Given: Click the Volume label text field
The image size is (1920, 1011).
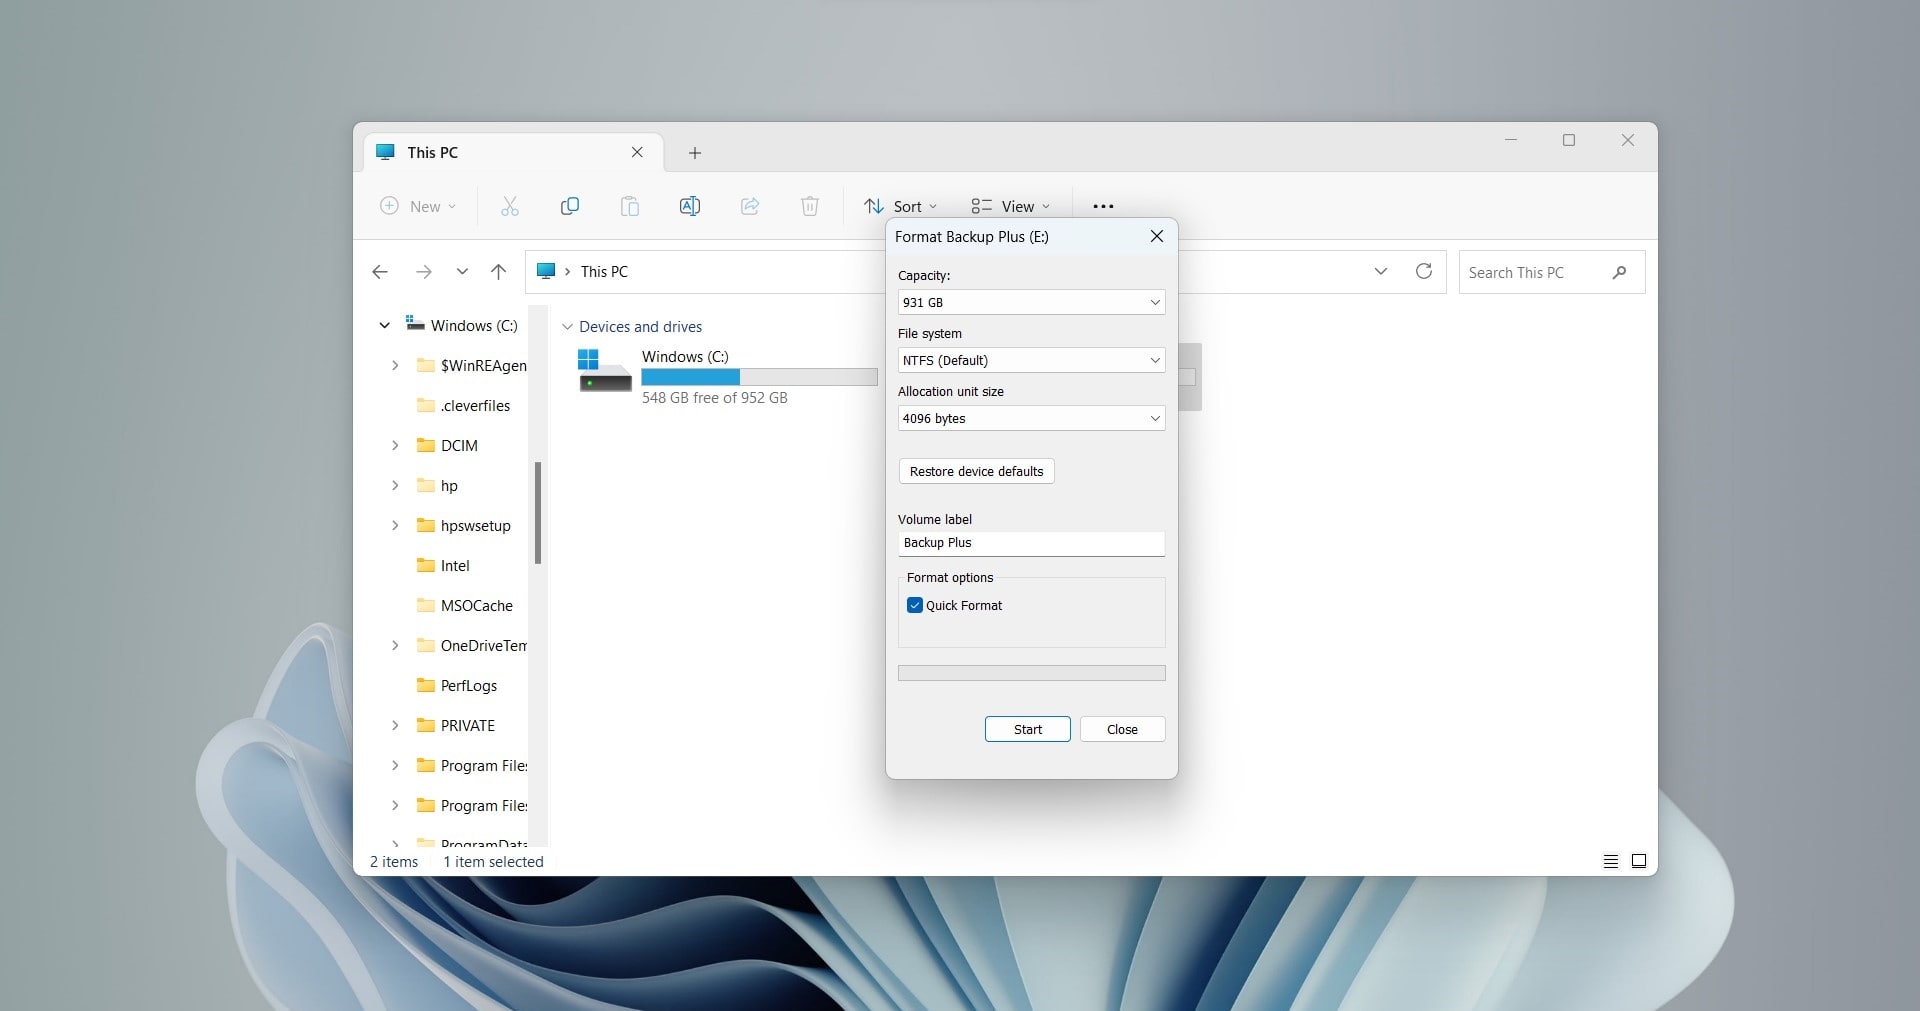Looking at the screenshot, I should pos(1030,543).
